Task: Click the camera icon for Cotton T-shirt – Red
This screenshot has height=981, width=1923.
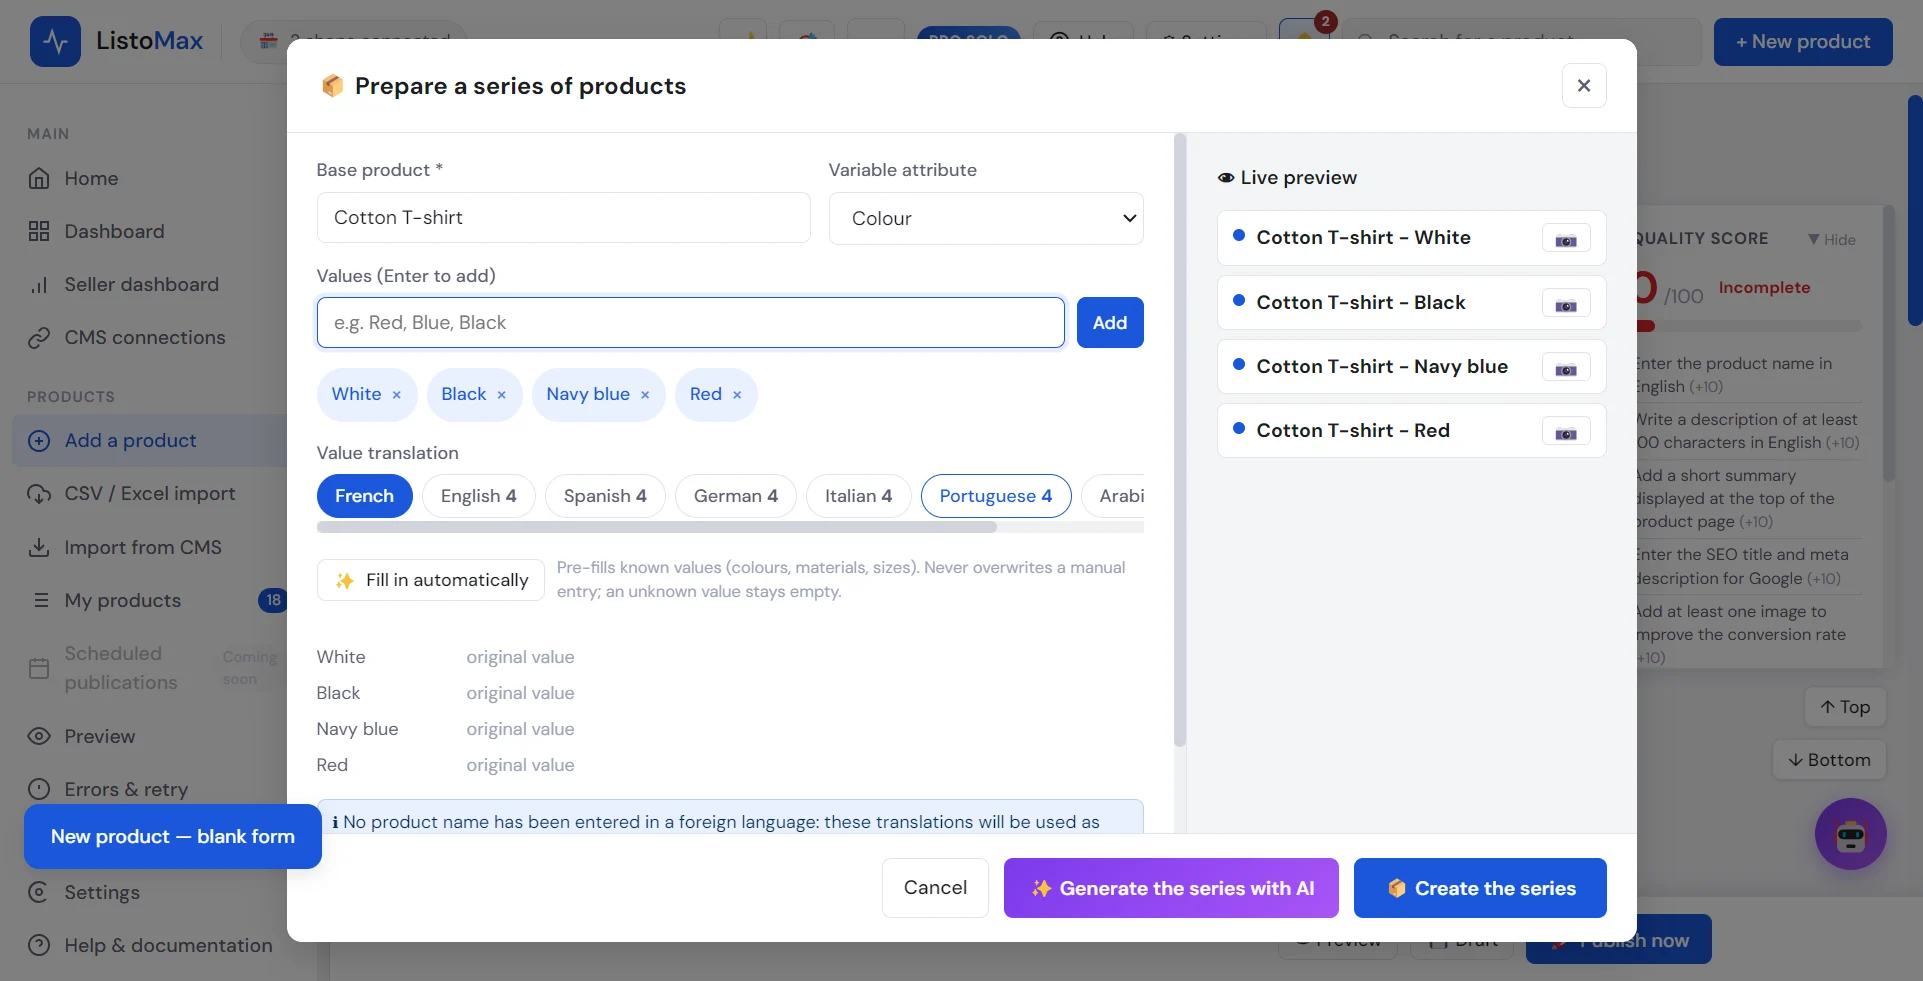Action: pos(1566,432)
